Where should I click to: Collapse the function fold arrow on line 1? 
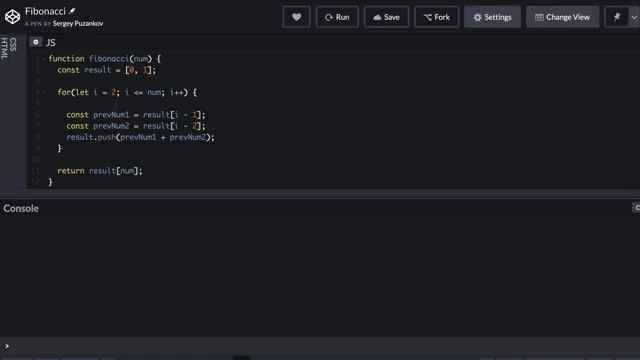pyautogui.click(x=43, y=59)
